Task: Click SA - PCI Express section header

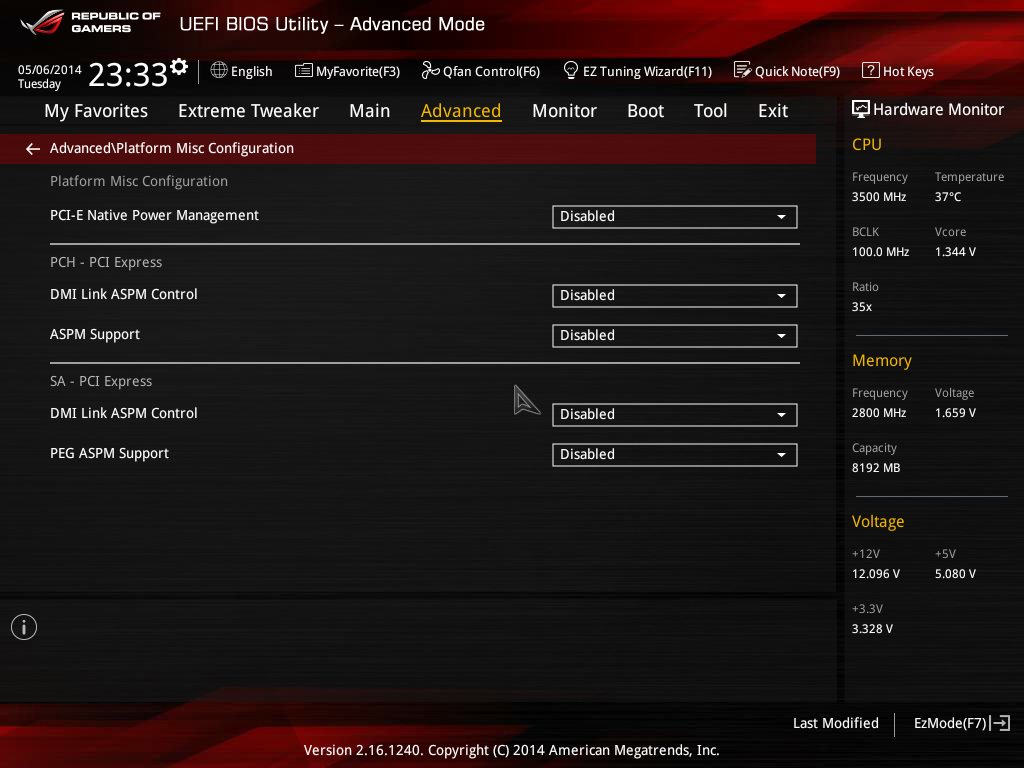Action: [101, 381]
